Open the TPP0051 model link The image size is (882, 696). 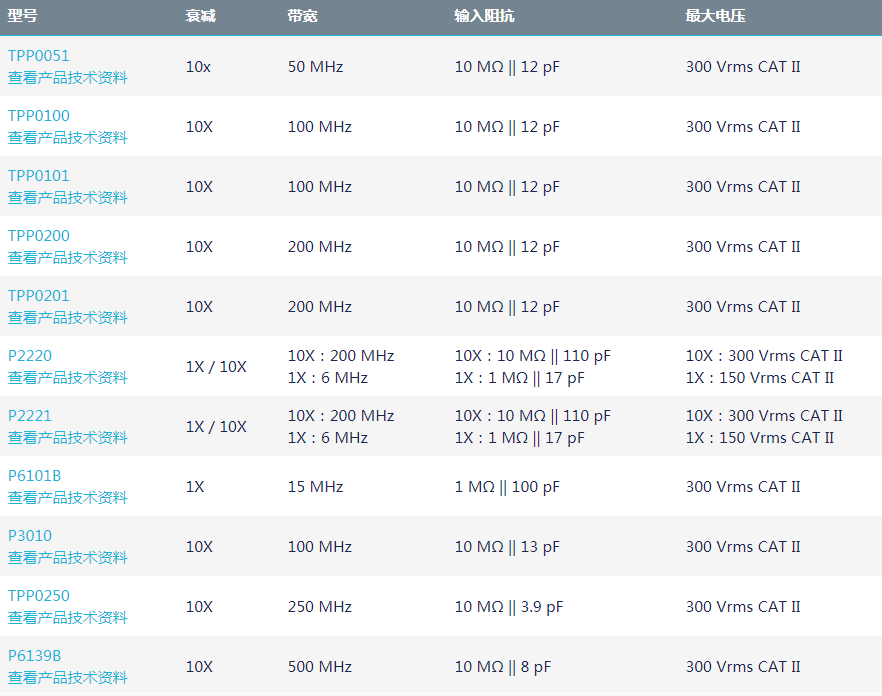(x=39, y=56)
